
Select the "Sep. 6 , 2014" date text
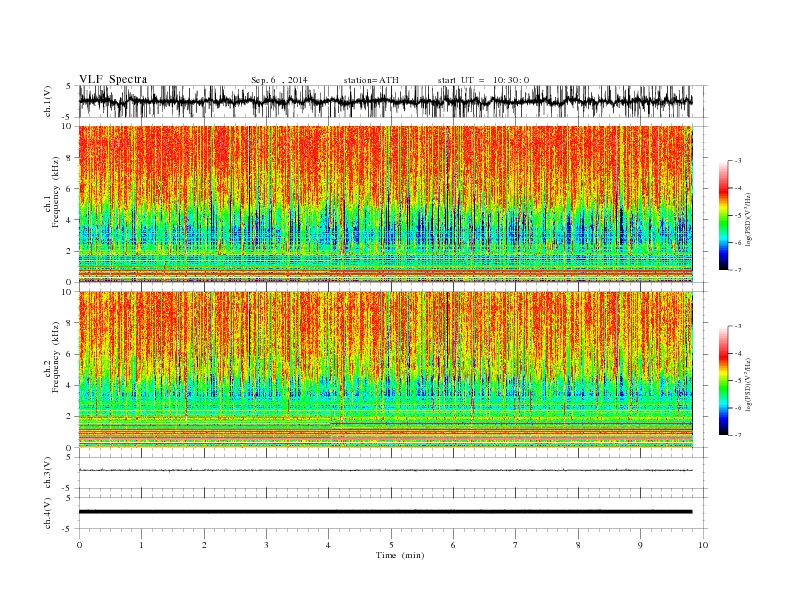coord(279,80)
